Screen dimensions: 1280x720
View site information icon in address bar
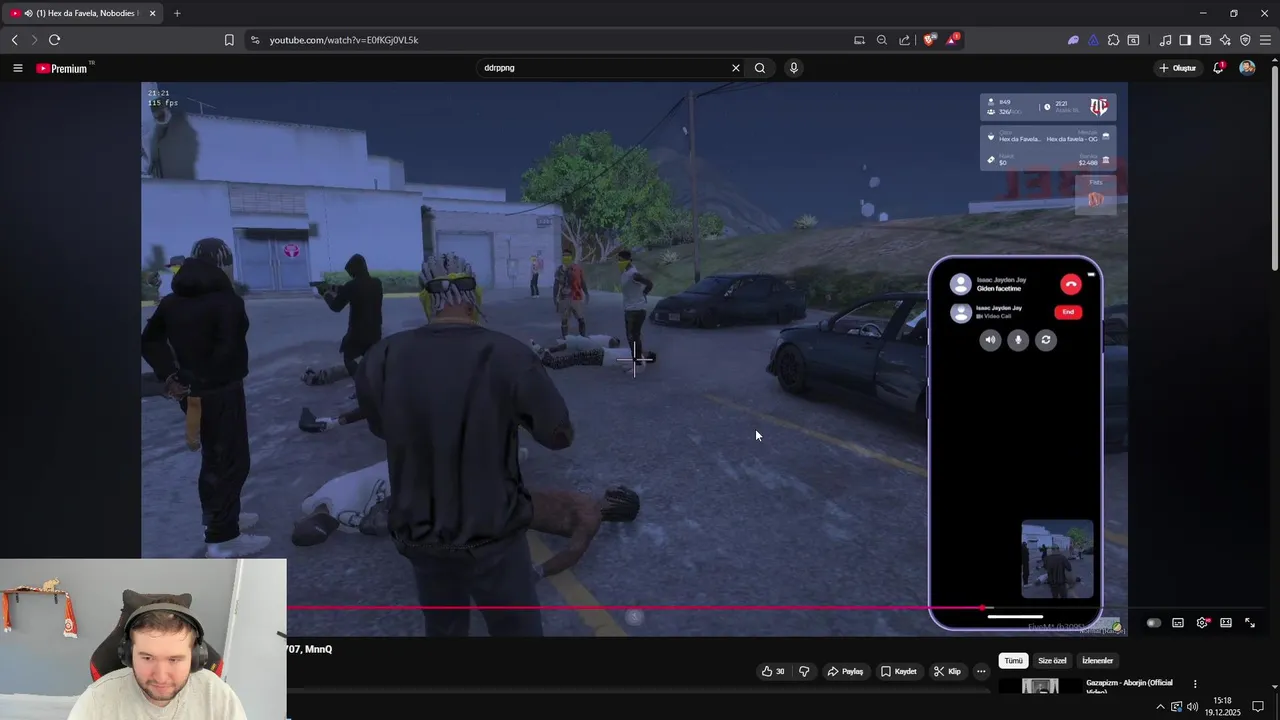pos(255,40)
